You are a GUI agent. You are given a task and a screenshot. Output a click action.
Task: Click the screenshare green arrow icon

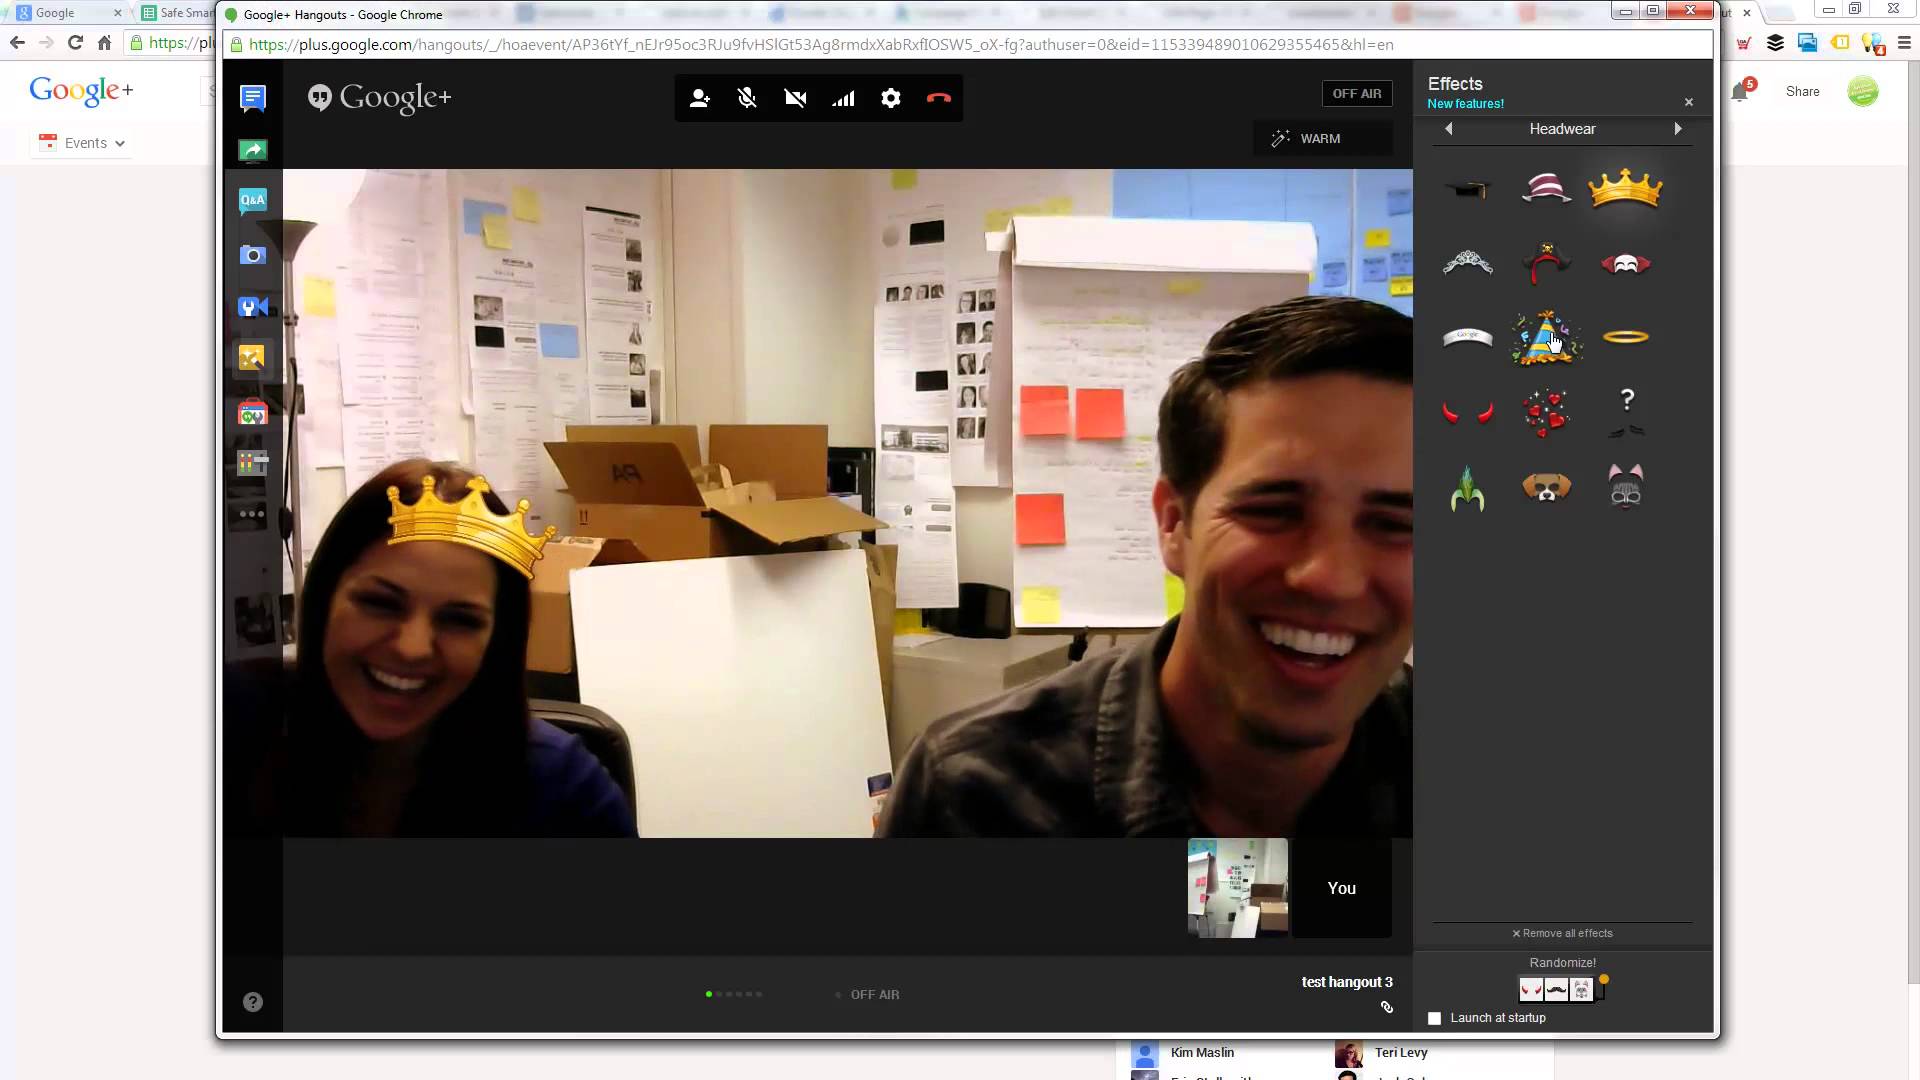(252, 150)
